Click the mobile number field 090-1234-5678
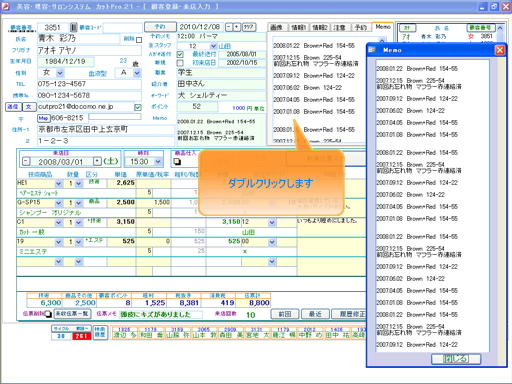Image resolution: width=512 pixels, height=384 pixels. [89, 96]
